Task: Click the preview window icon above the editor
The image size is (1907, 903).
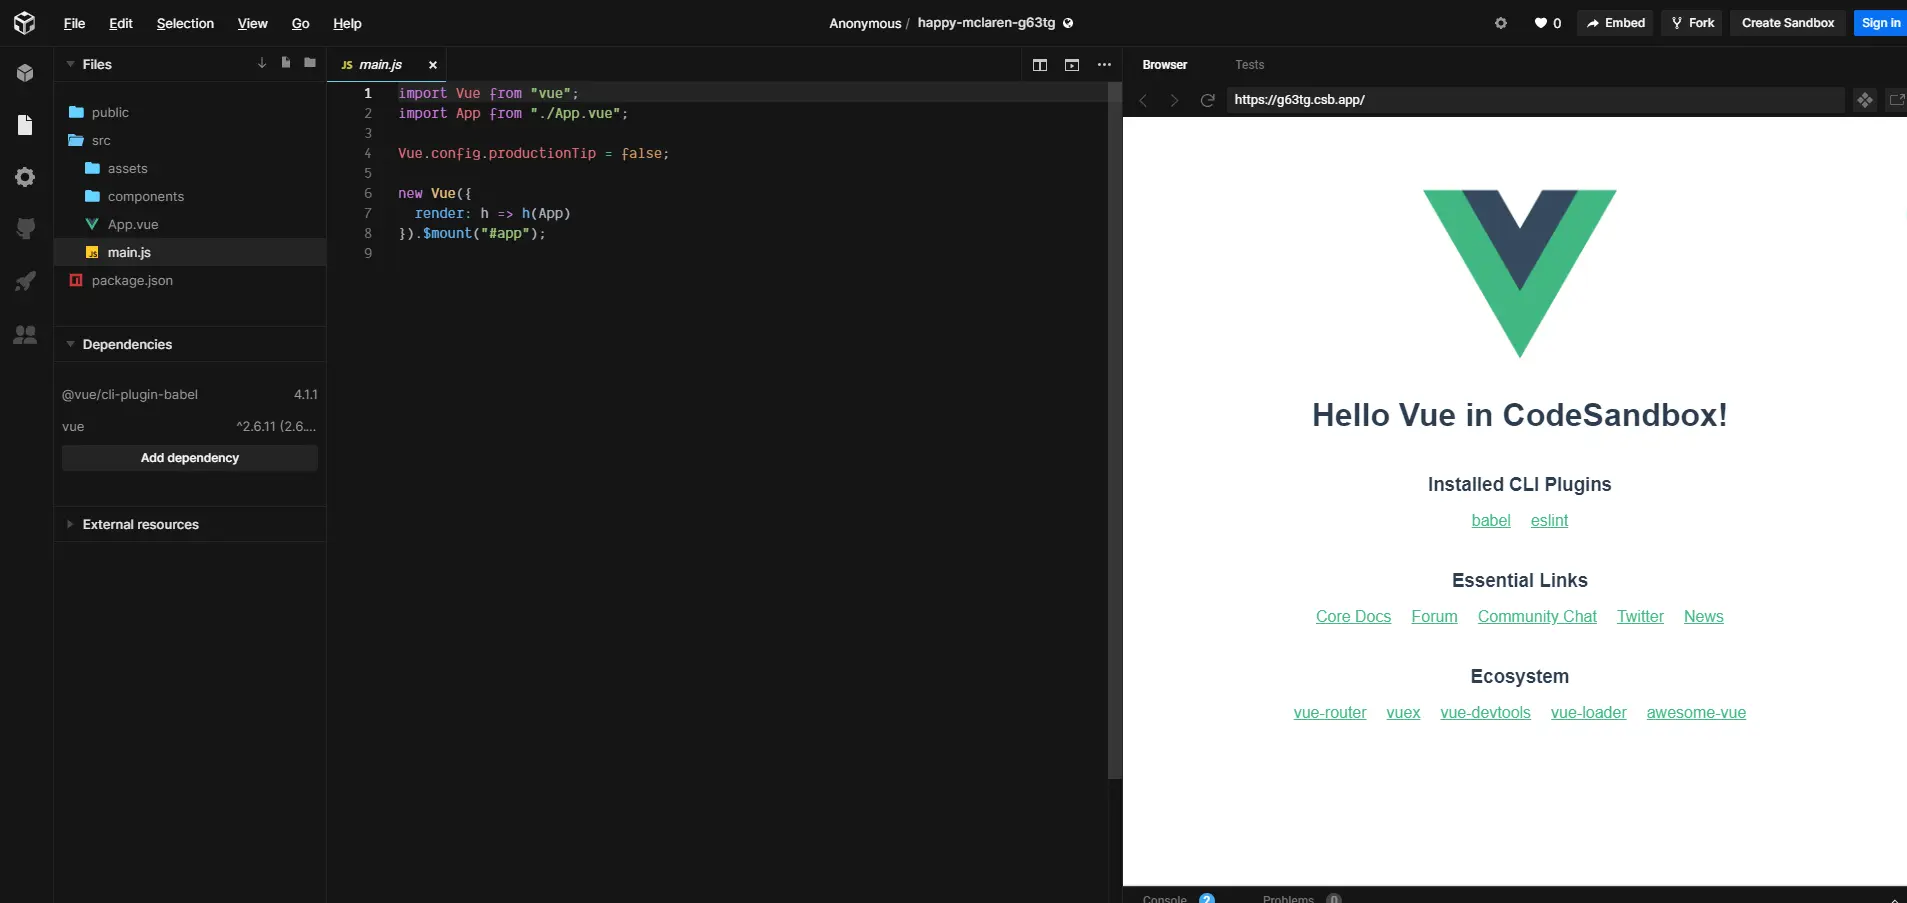Action: (x=1072, y=65)
